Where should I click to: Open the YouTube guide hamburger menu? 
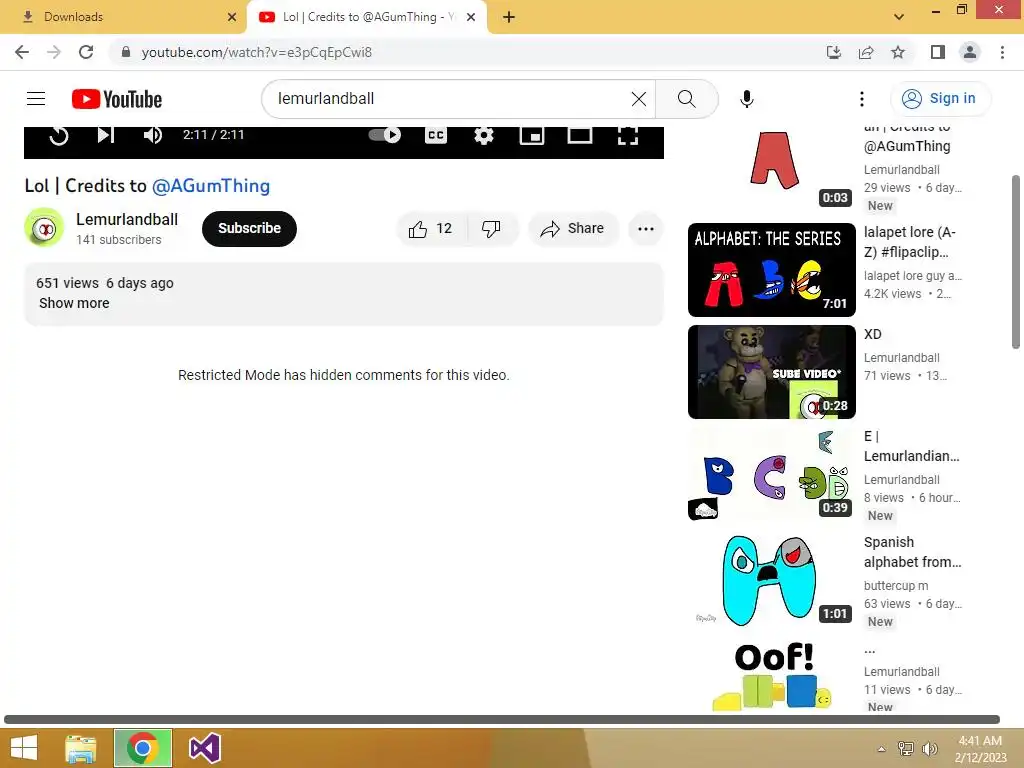tap(36, 99)
